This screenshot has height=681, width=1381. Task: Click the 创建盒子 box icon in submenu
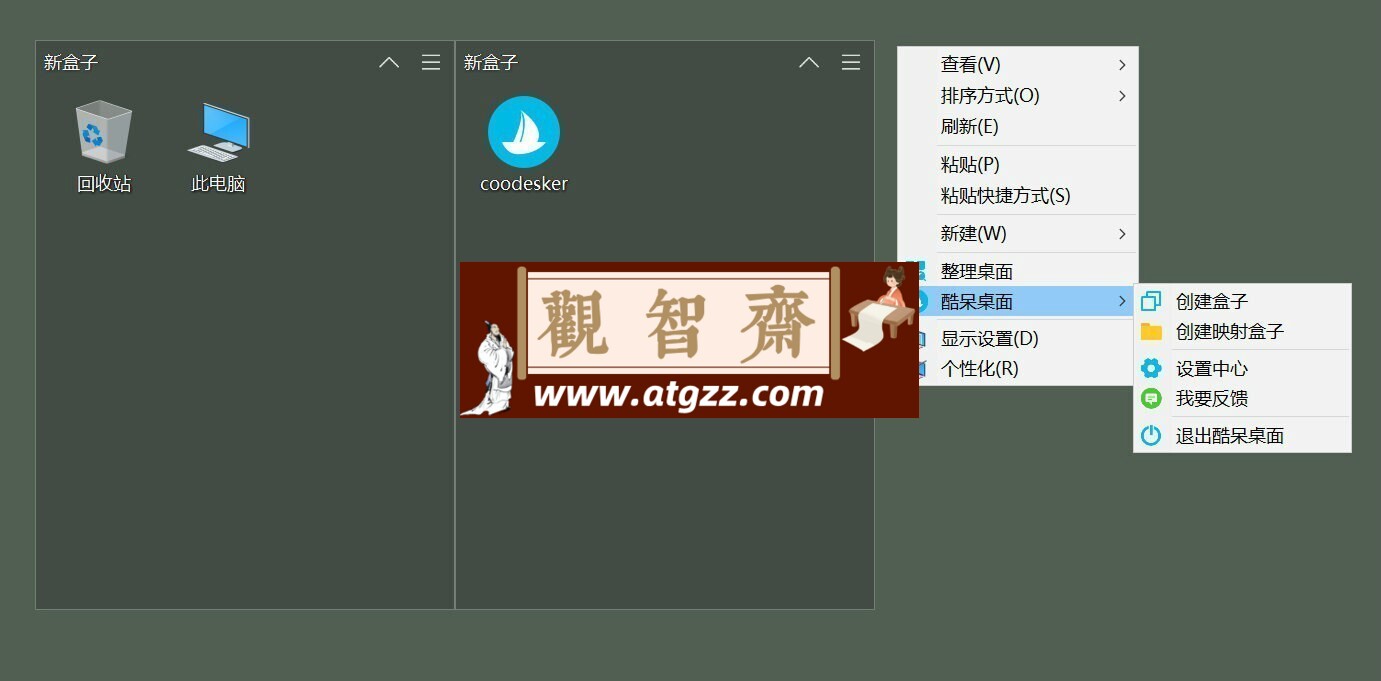(1151, 301)
